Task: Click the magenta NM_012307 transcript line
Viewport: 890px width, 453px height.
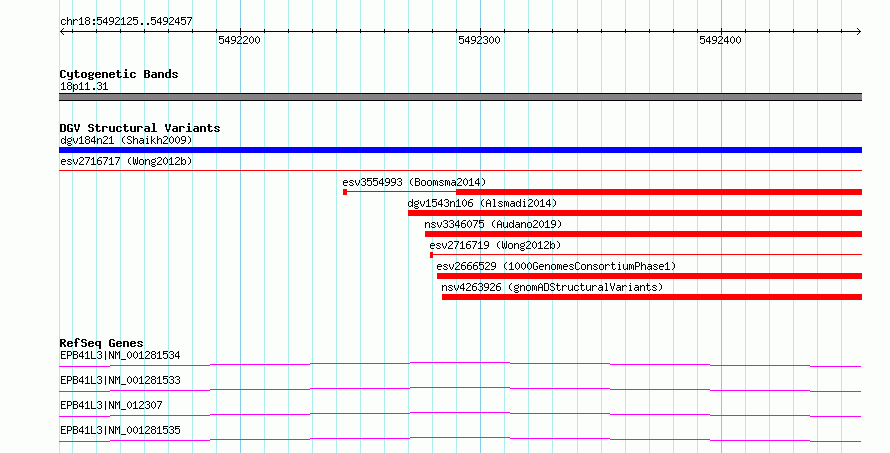Action: (x=460, y=414)
